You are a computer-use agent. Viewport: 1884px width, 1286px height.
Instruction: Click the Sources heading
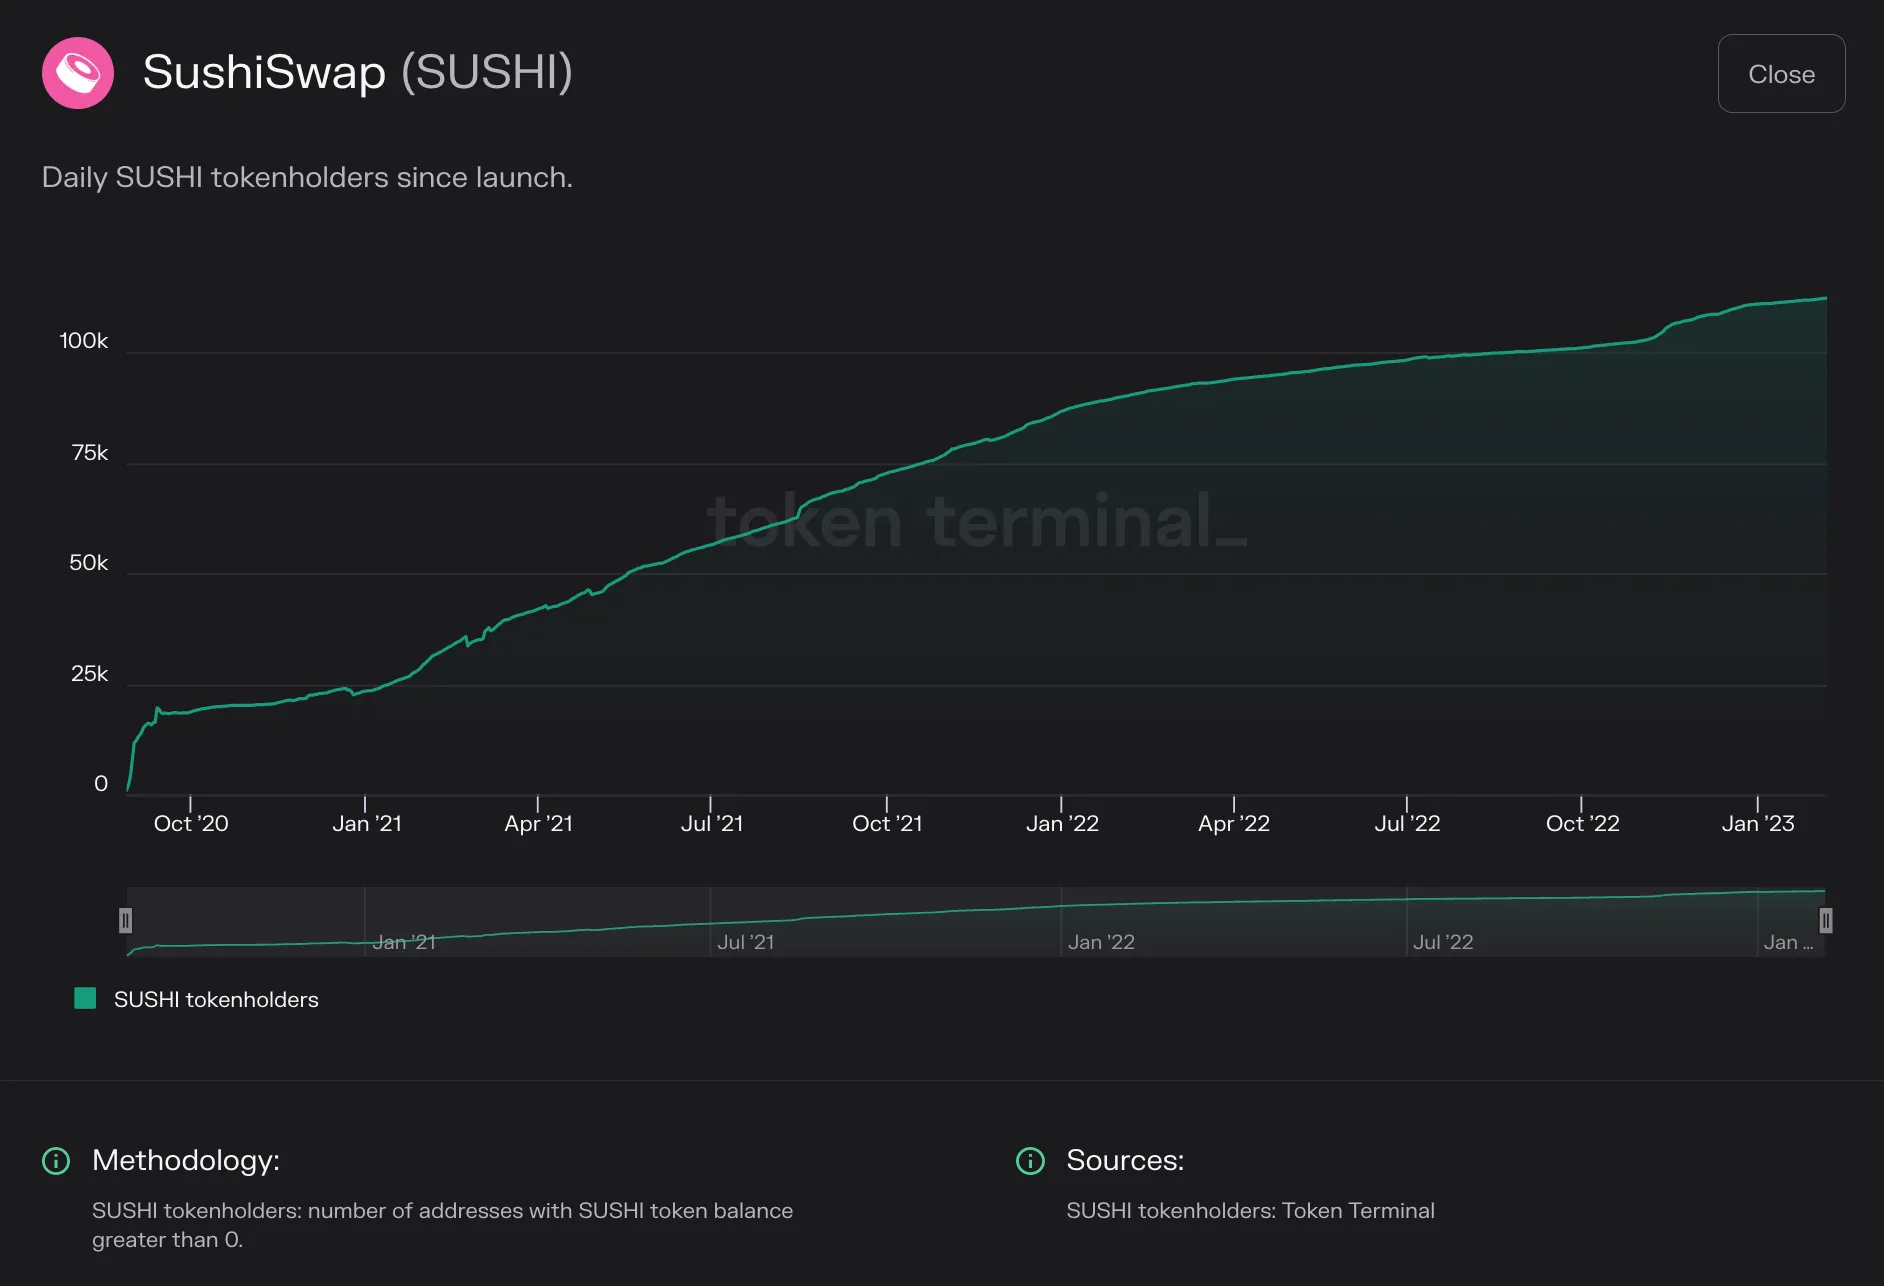(x=1125, y=1160)
